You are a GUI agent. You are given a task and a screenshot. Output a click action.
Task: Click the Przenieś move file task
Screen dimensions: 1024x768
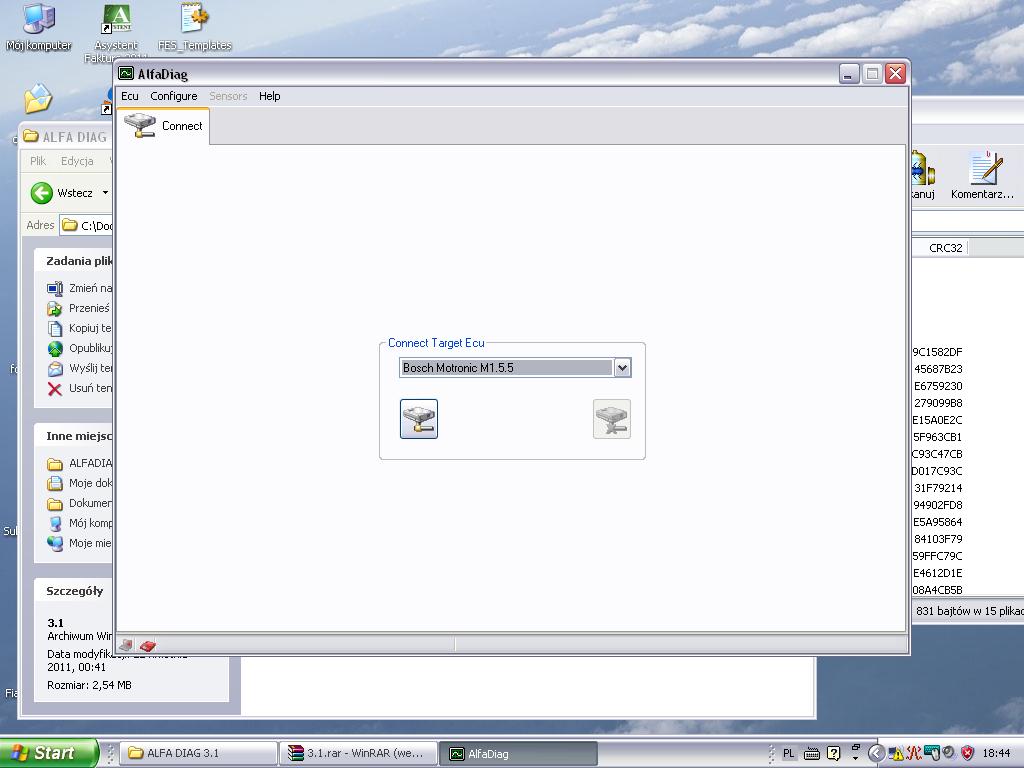pyautogui.click(x=78, y=308)
